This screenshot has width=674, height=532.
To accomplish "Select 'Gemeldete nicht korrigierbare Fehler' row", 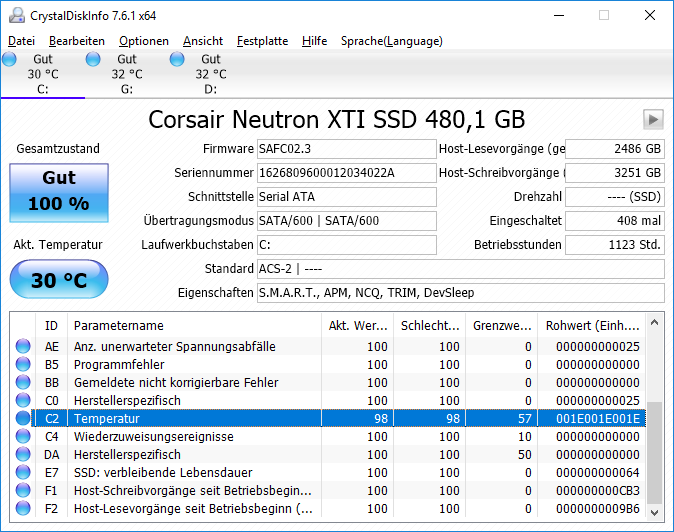I will [330, 382].
